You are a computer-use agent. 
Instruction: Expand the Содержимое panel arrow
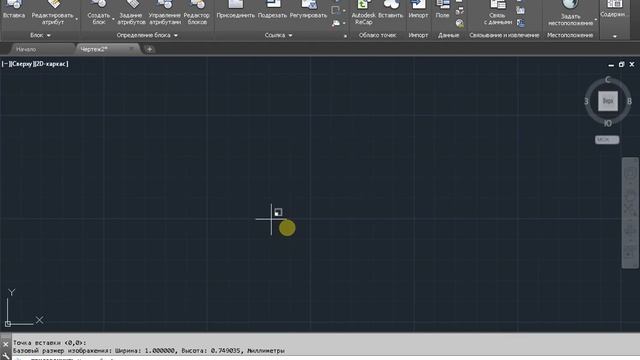pos(615,36)
